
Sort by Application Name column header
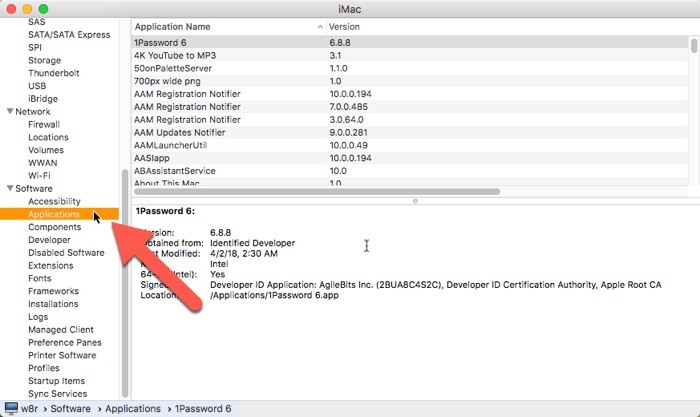pyautogui.click(x=229, y=27)
